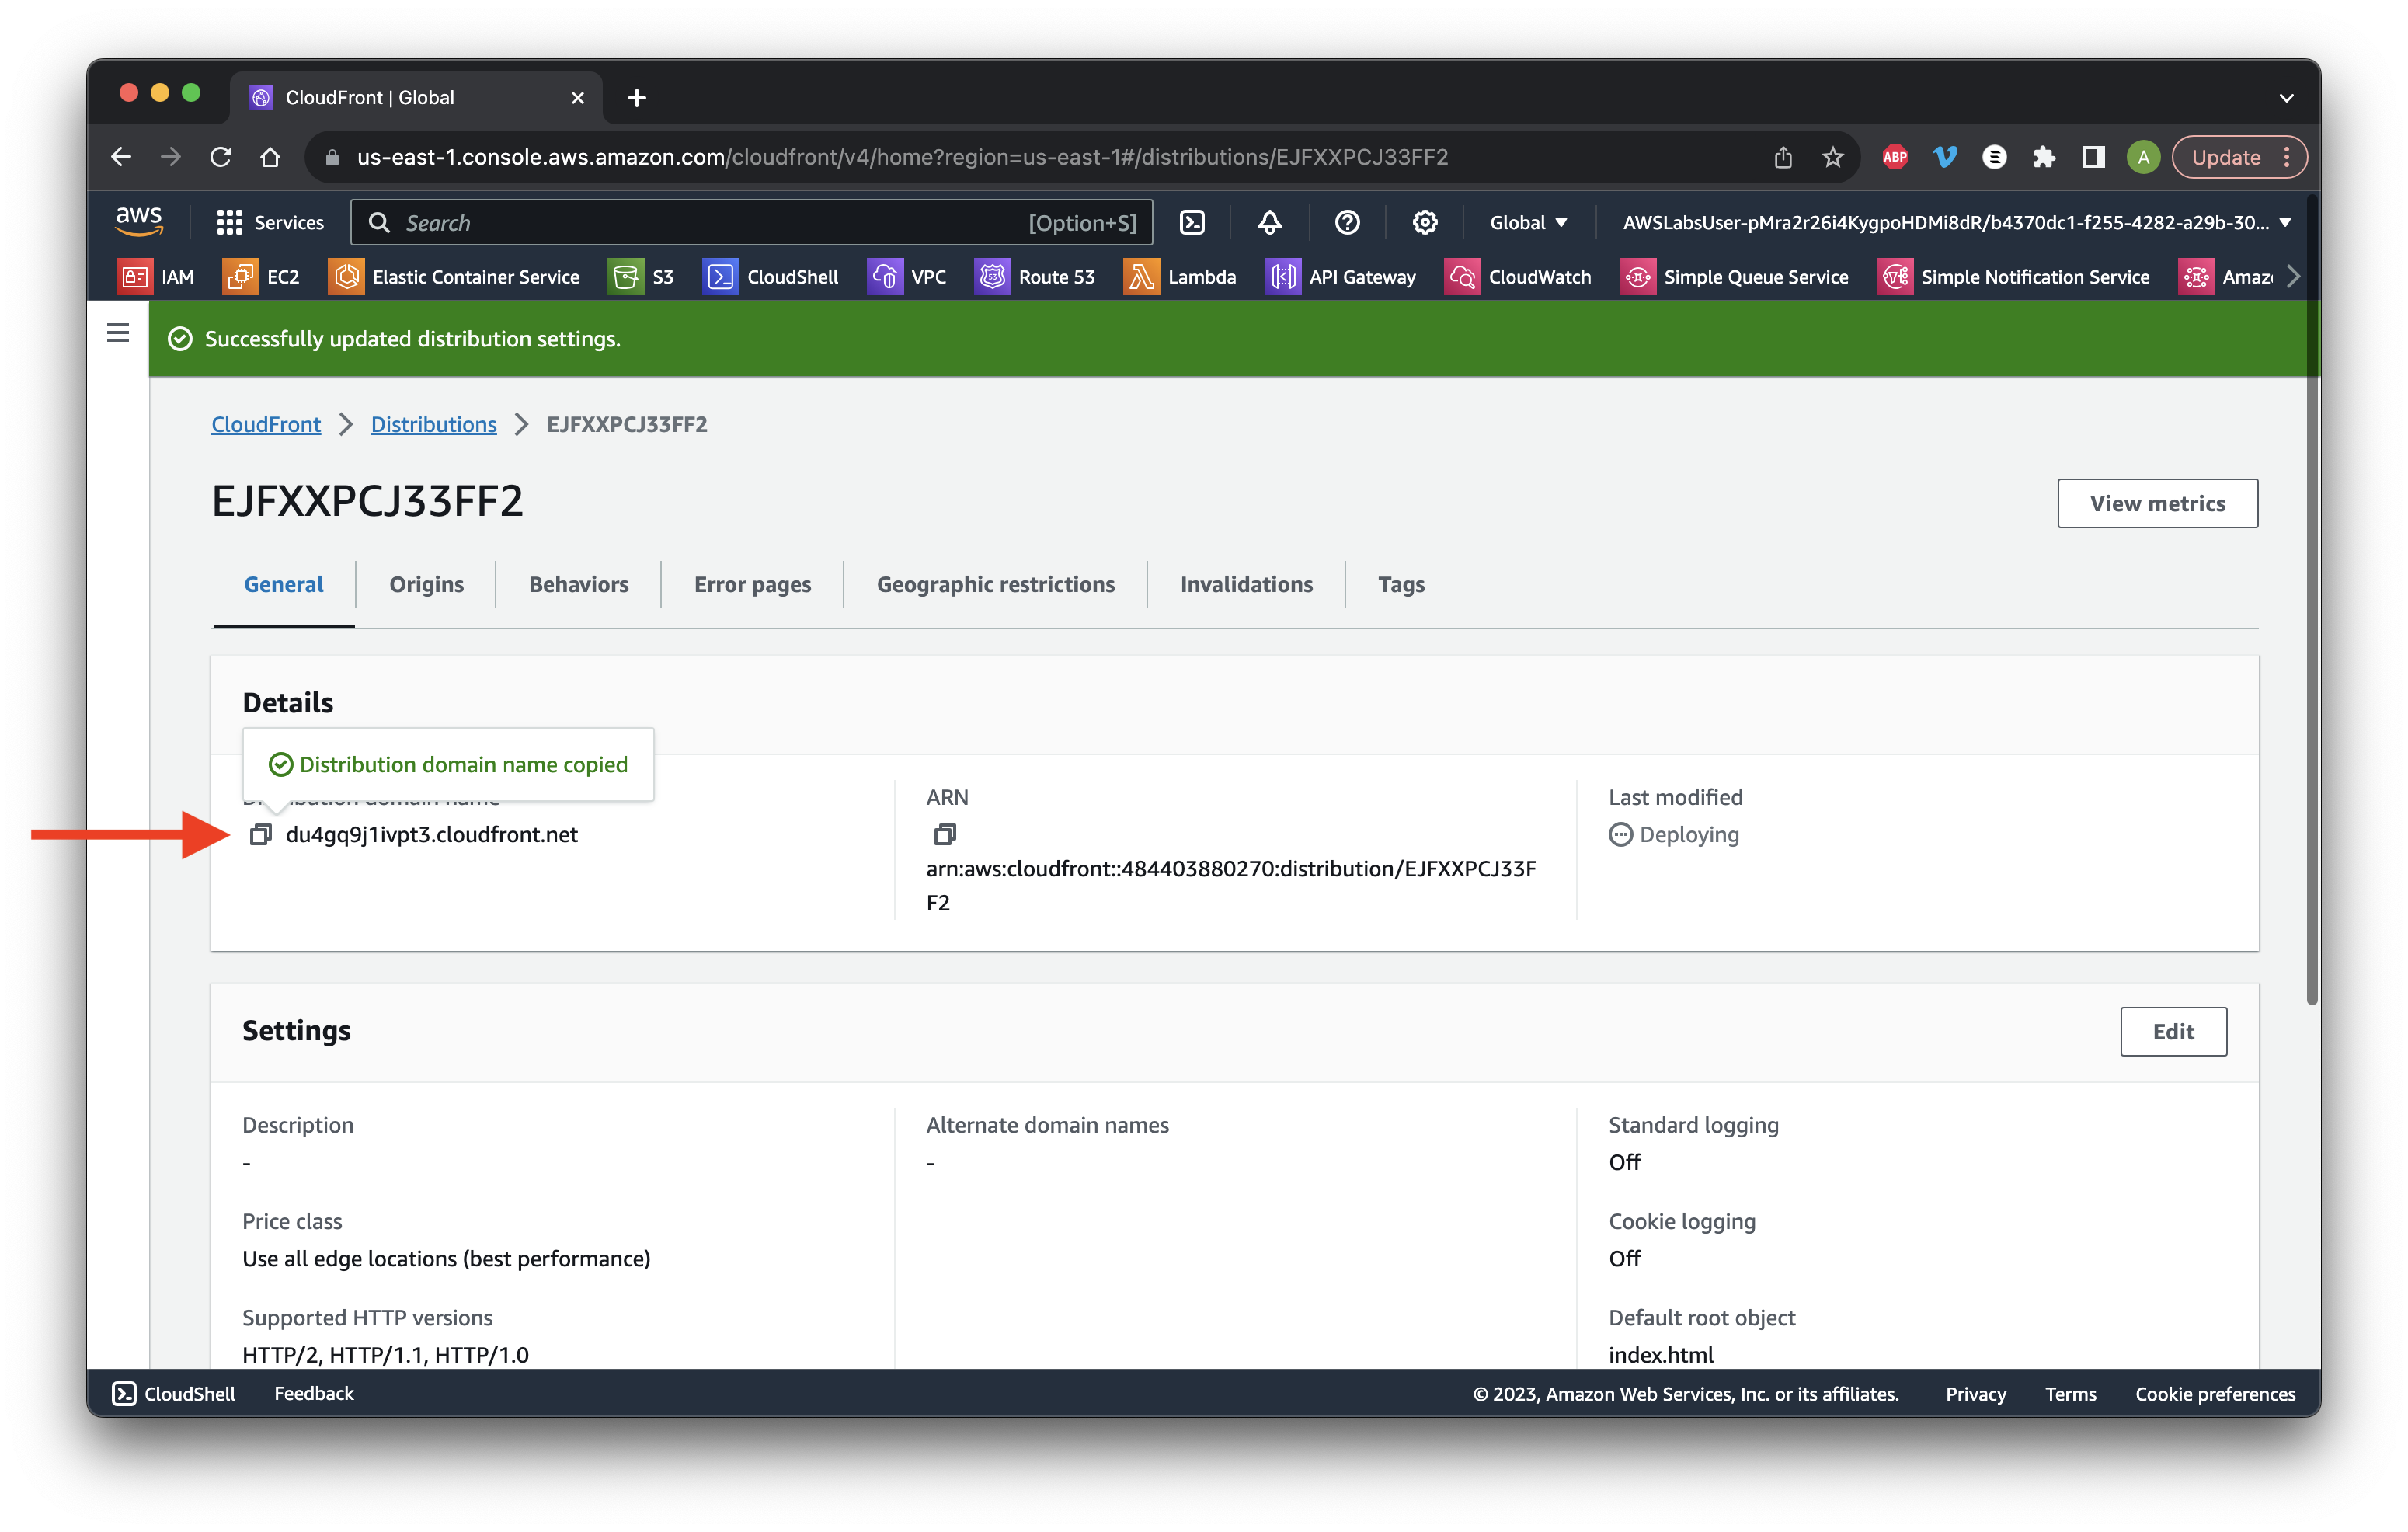Edit the distribution Settings
Viewport: 2408px width, 1532px height.
(2173, 1031)
